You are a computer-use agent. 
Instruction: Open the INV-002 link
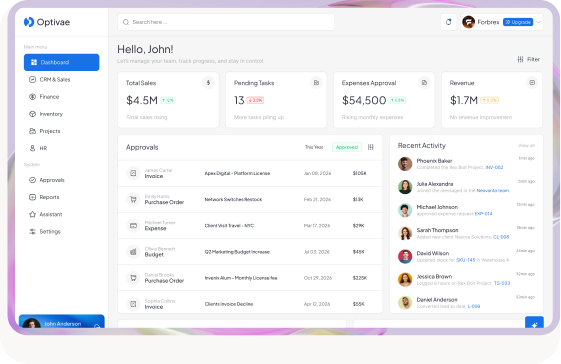[494, 167]
